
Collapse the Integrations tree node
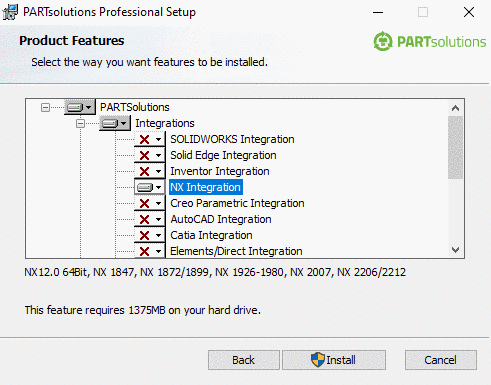(x=80, y=123)
